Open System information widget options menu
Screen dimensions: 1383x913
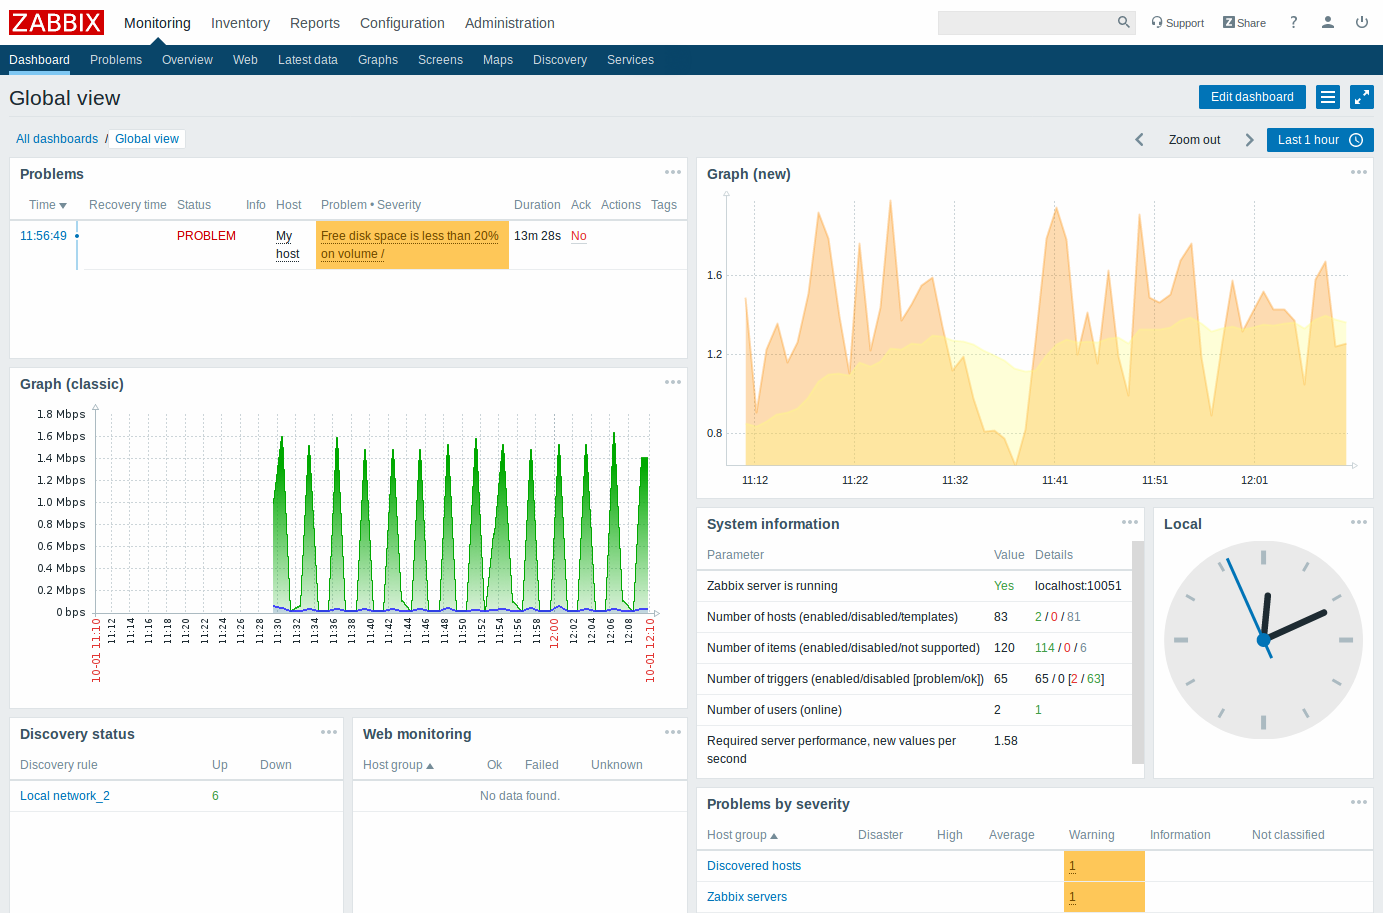1130,522
